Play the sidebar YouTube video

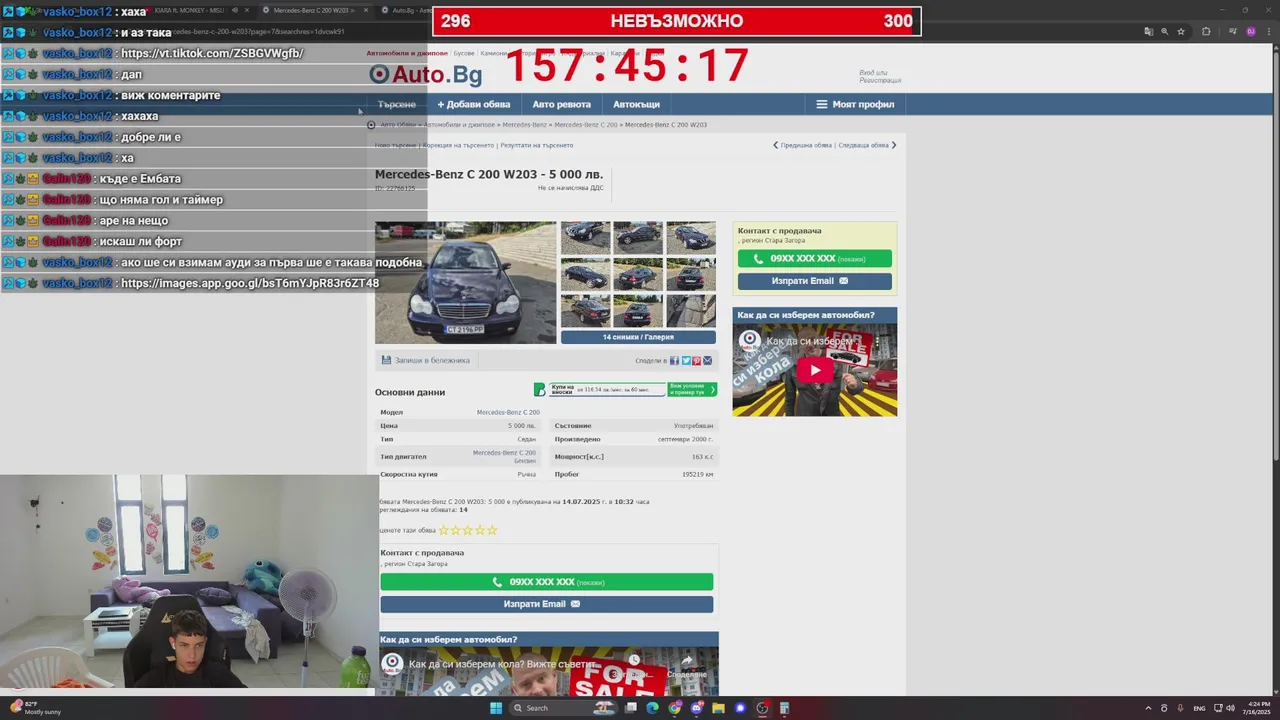(x=814, y=370)
